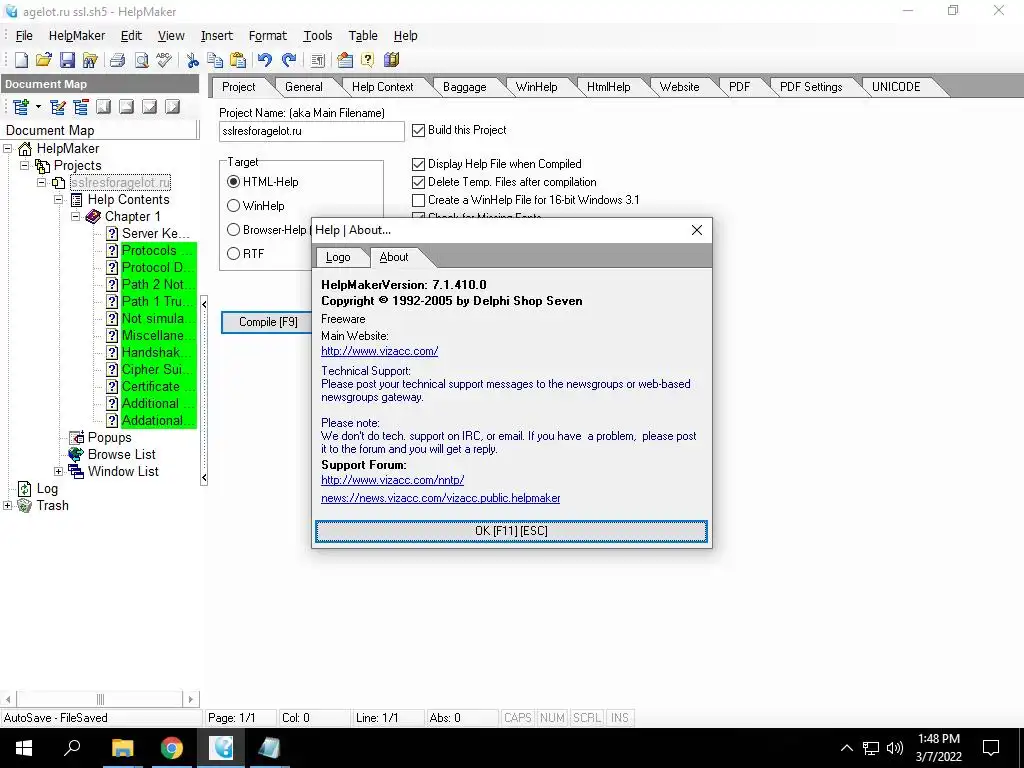Close the Help About dialog with X

[697, 230]
